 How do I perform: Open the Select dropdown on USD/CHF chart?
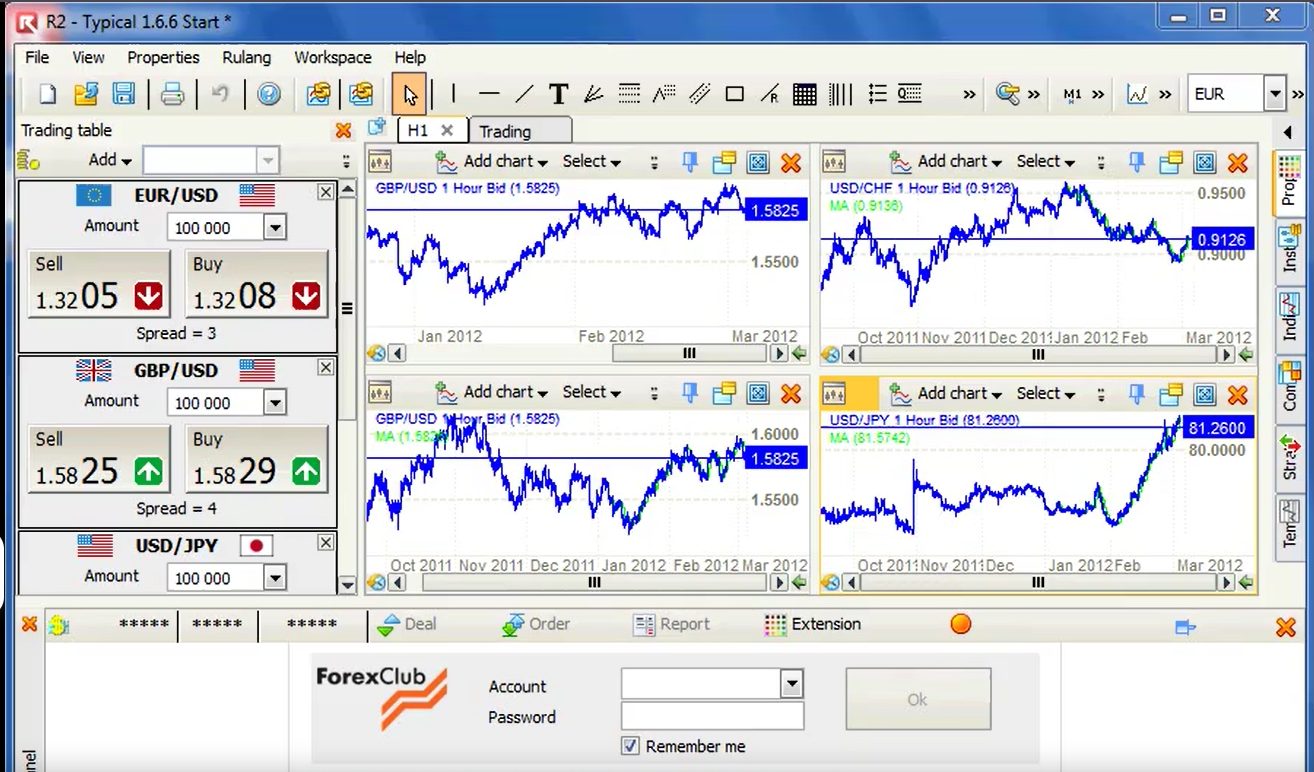coord(1046,161)
